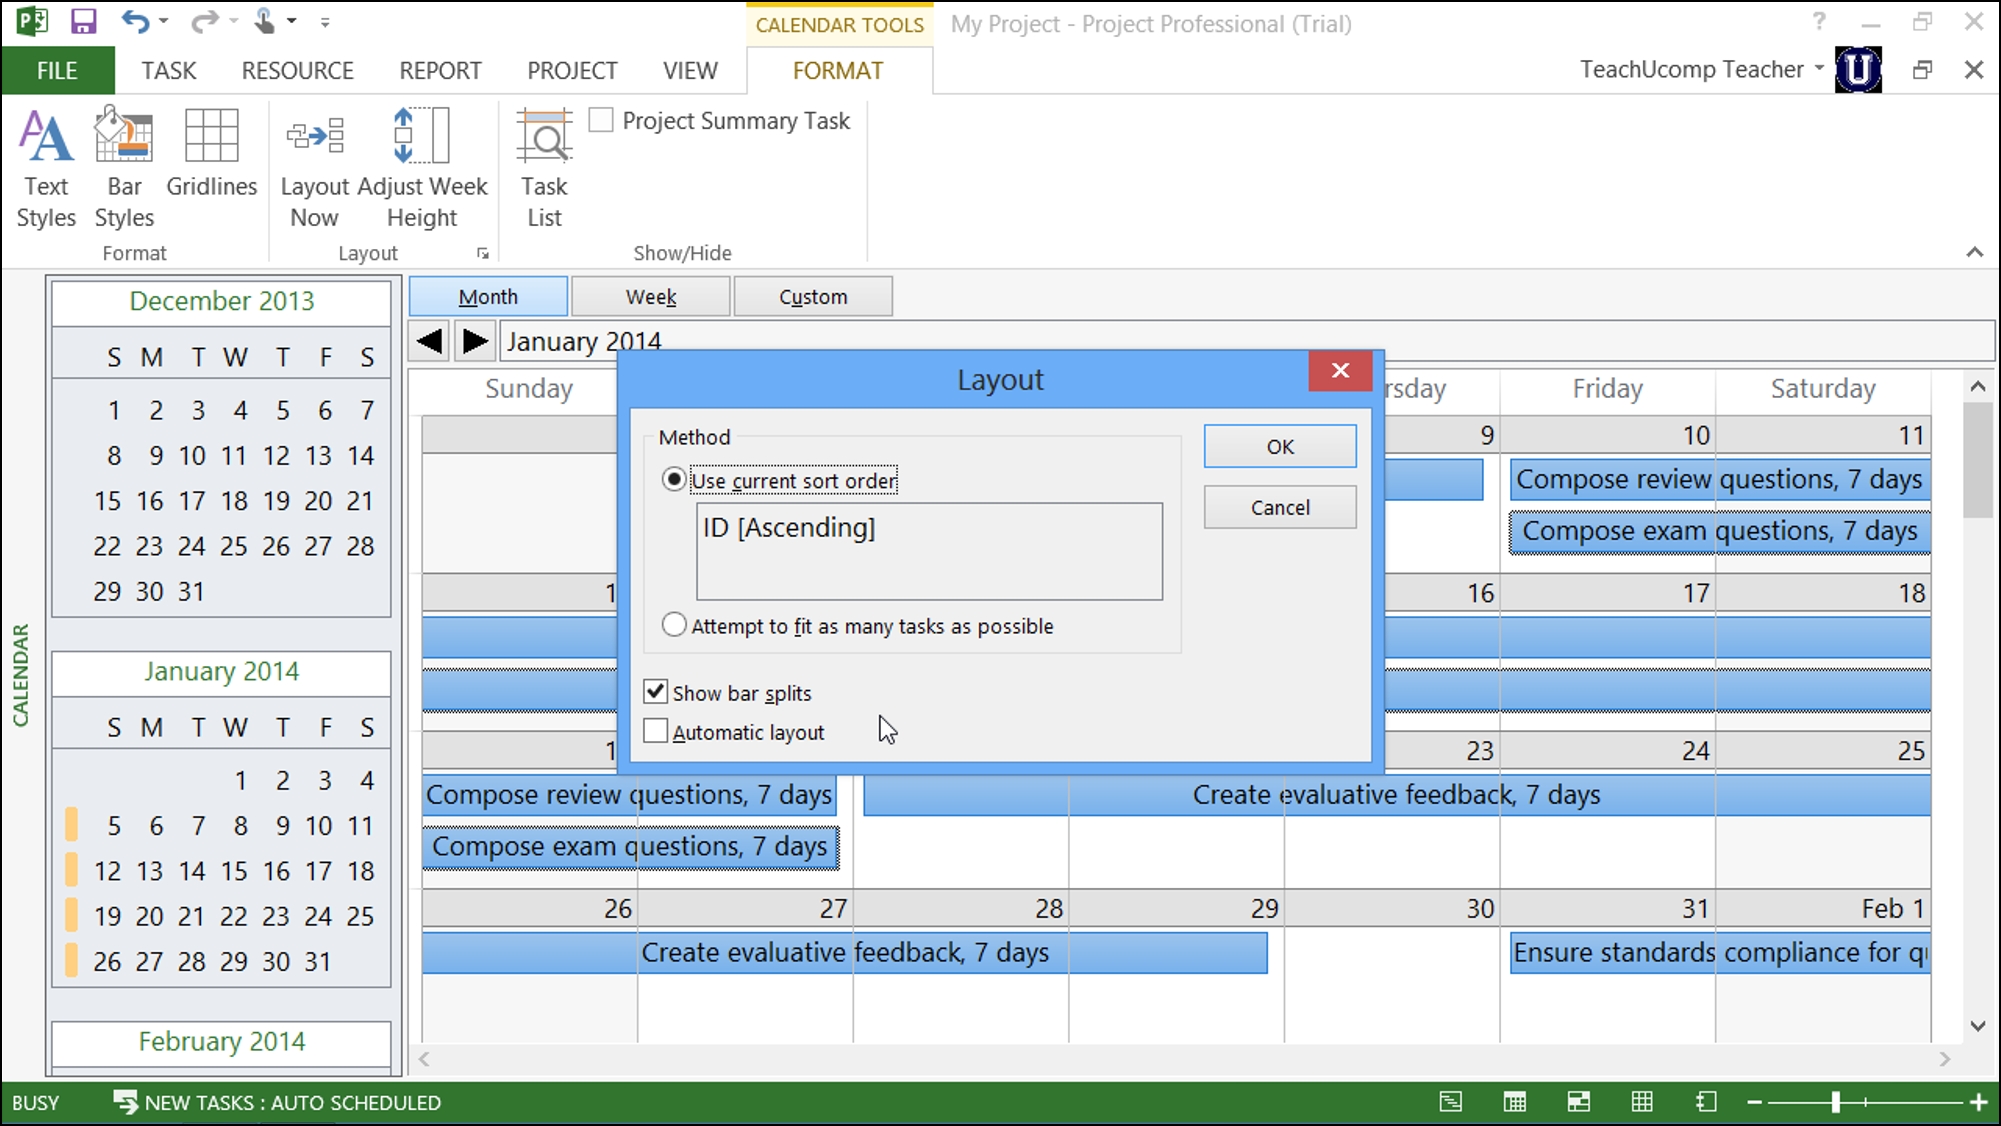Open the FORMAT ribbon tab

[x=837, y=70]
